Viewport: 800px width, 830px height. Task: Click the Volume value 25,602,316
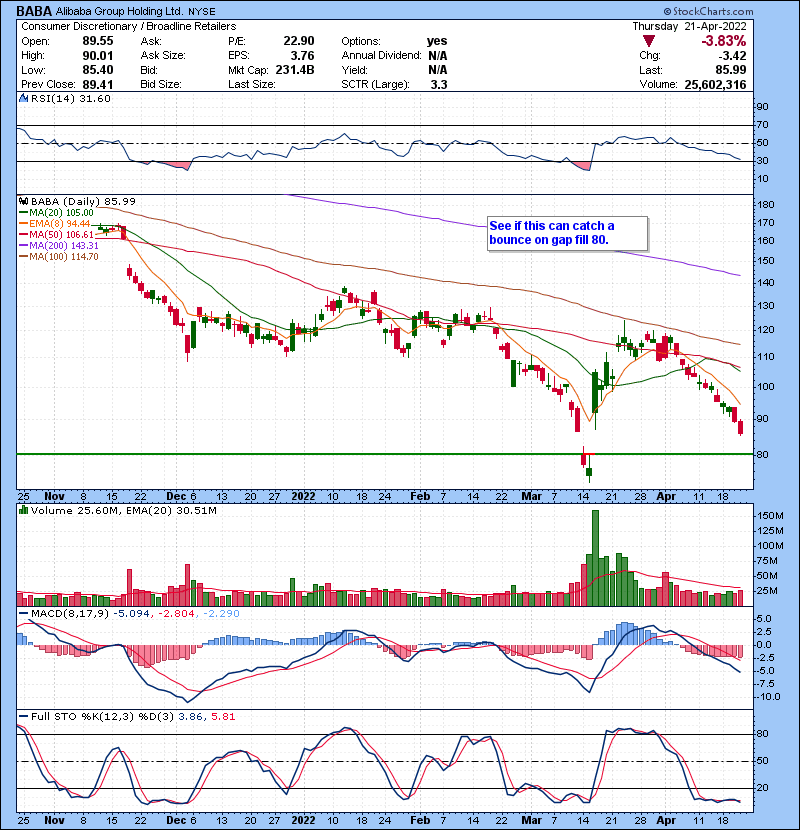click(715, 84)
